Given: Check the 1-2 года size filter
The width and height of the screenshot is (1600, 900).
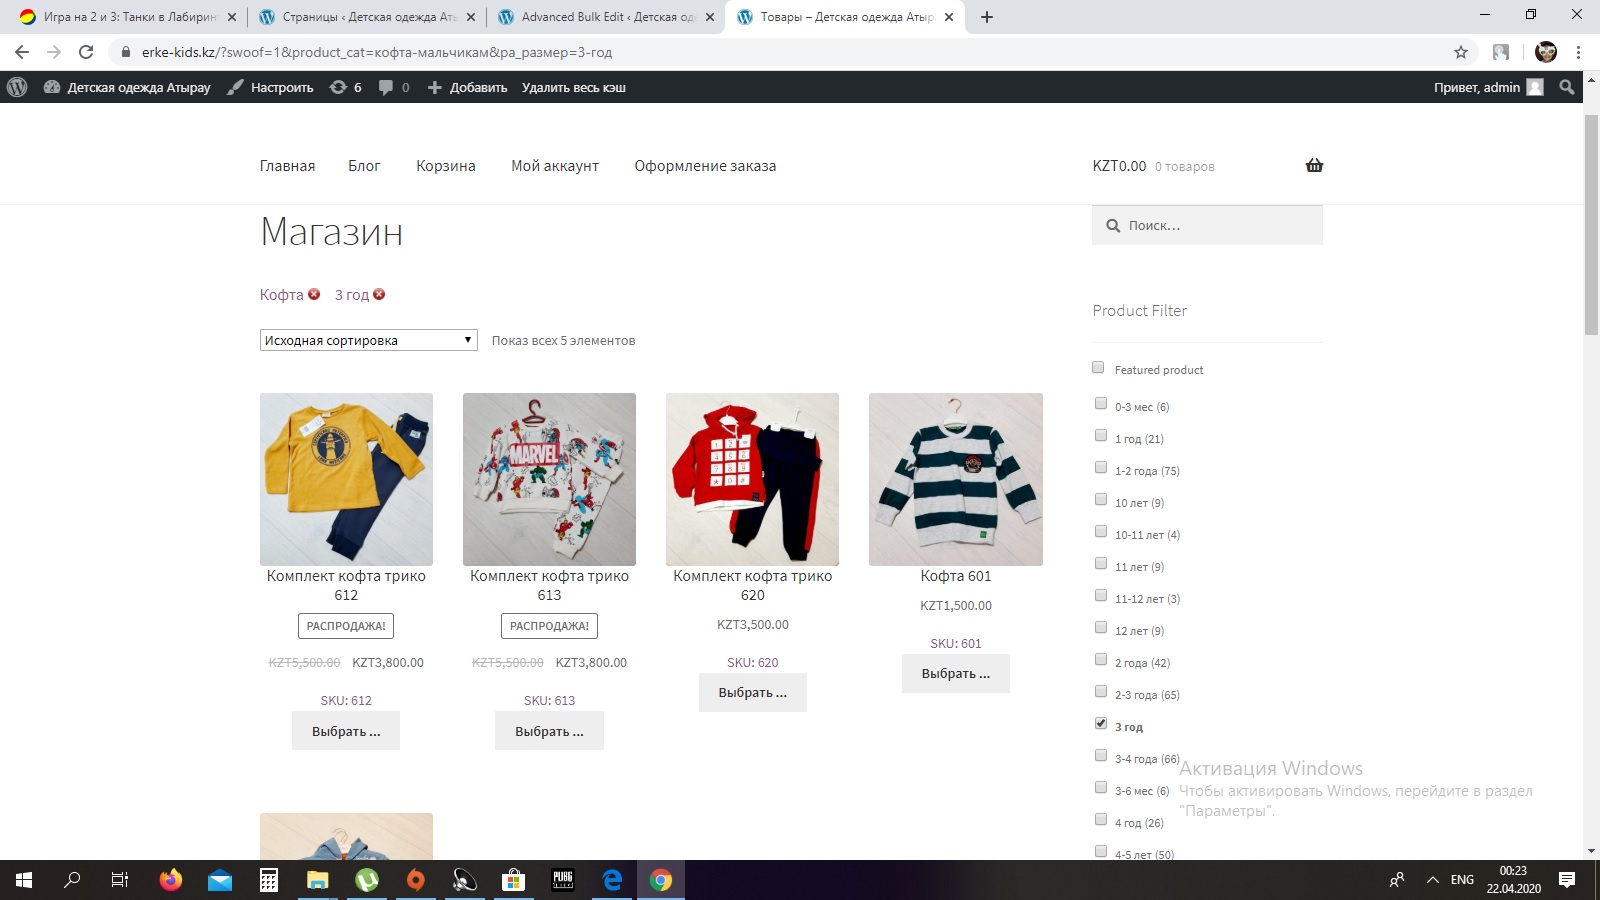Looking at the screenshot, I should pos(1101,467).
